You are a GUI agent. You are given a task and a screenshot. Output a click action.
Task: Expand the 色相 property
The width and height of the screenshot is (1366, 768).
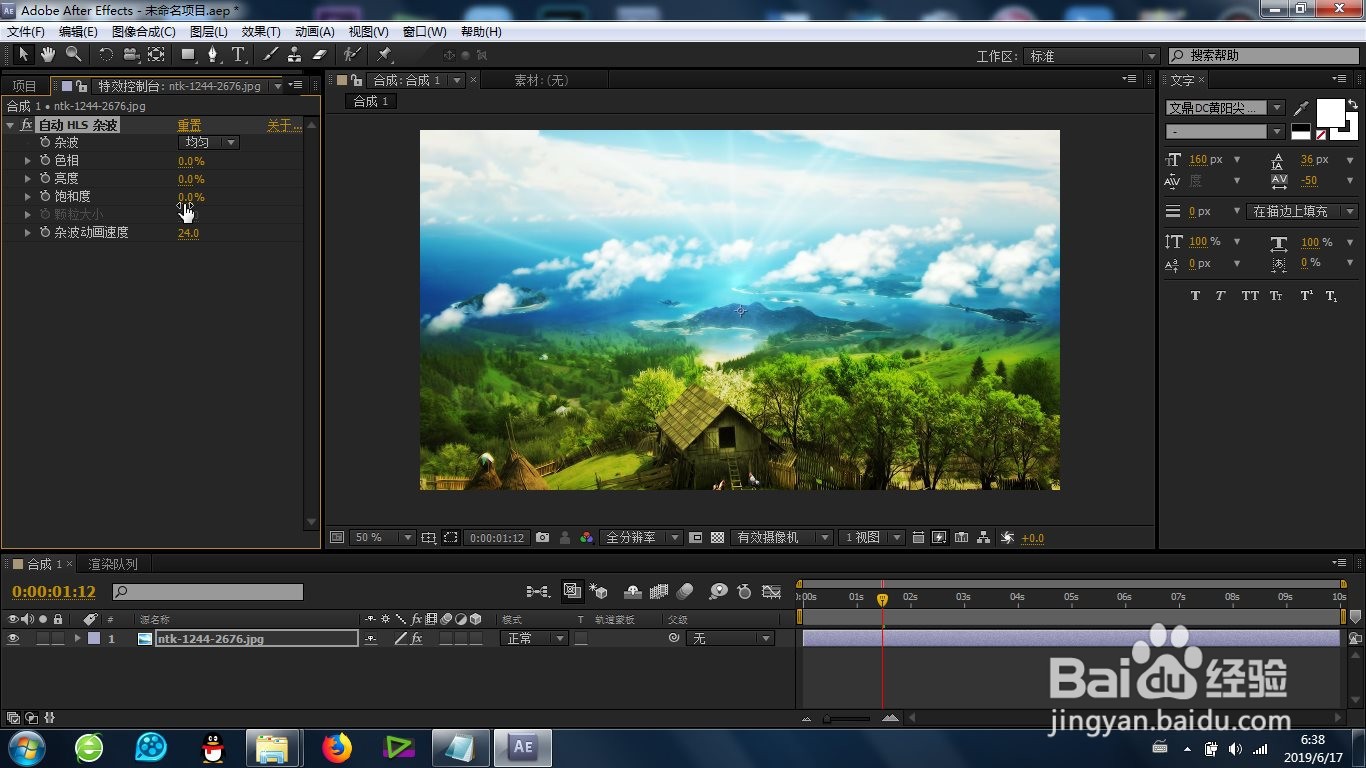pyautogui.click(x=28, y=160)
